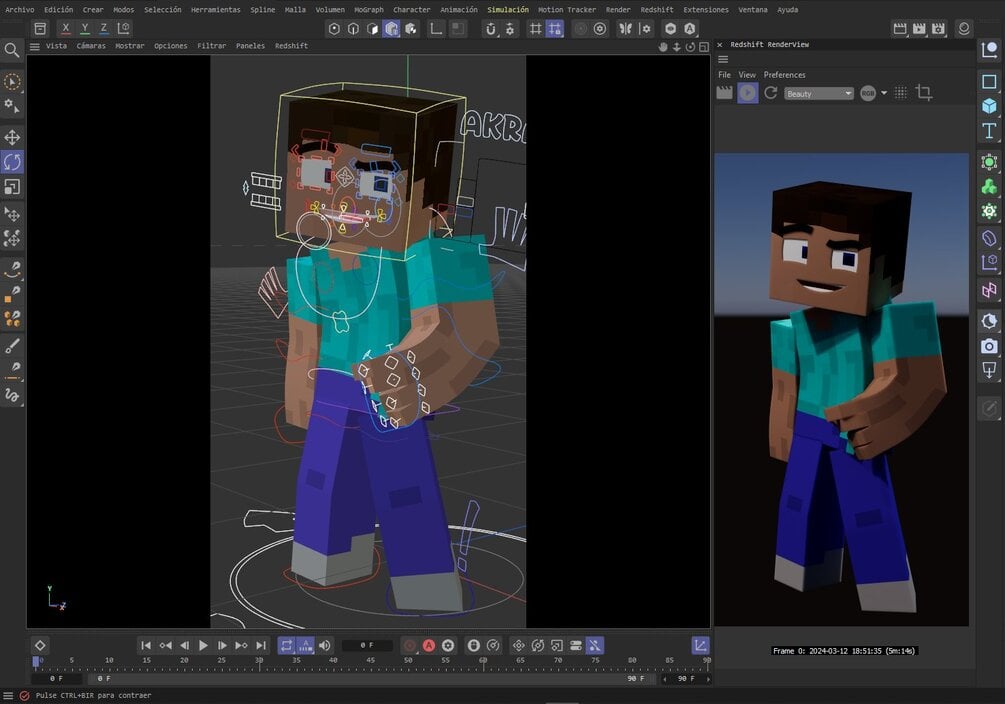Open the status bar hamburger menu at bottom left
The width and height of the screenshot is (1005, 704).
[8, 695]
